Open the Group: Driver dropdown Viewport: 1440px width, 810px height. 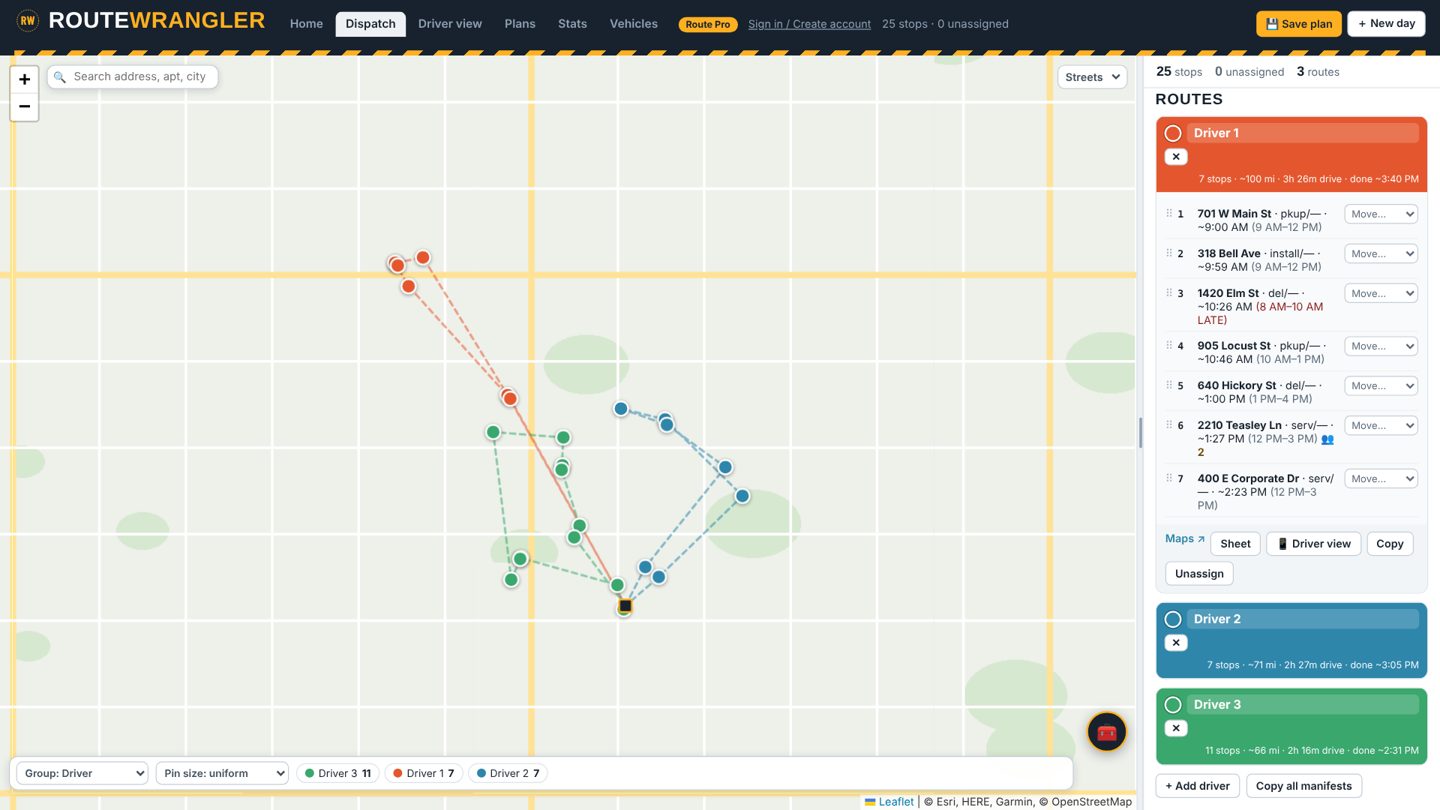[82, 773]
